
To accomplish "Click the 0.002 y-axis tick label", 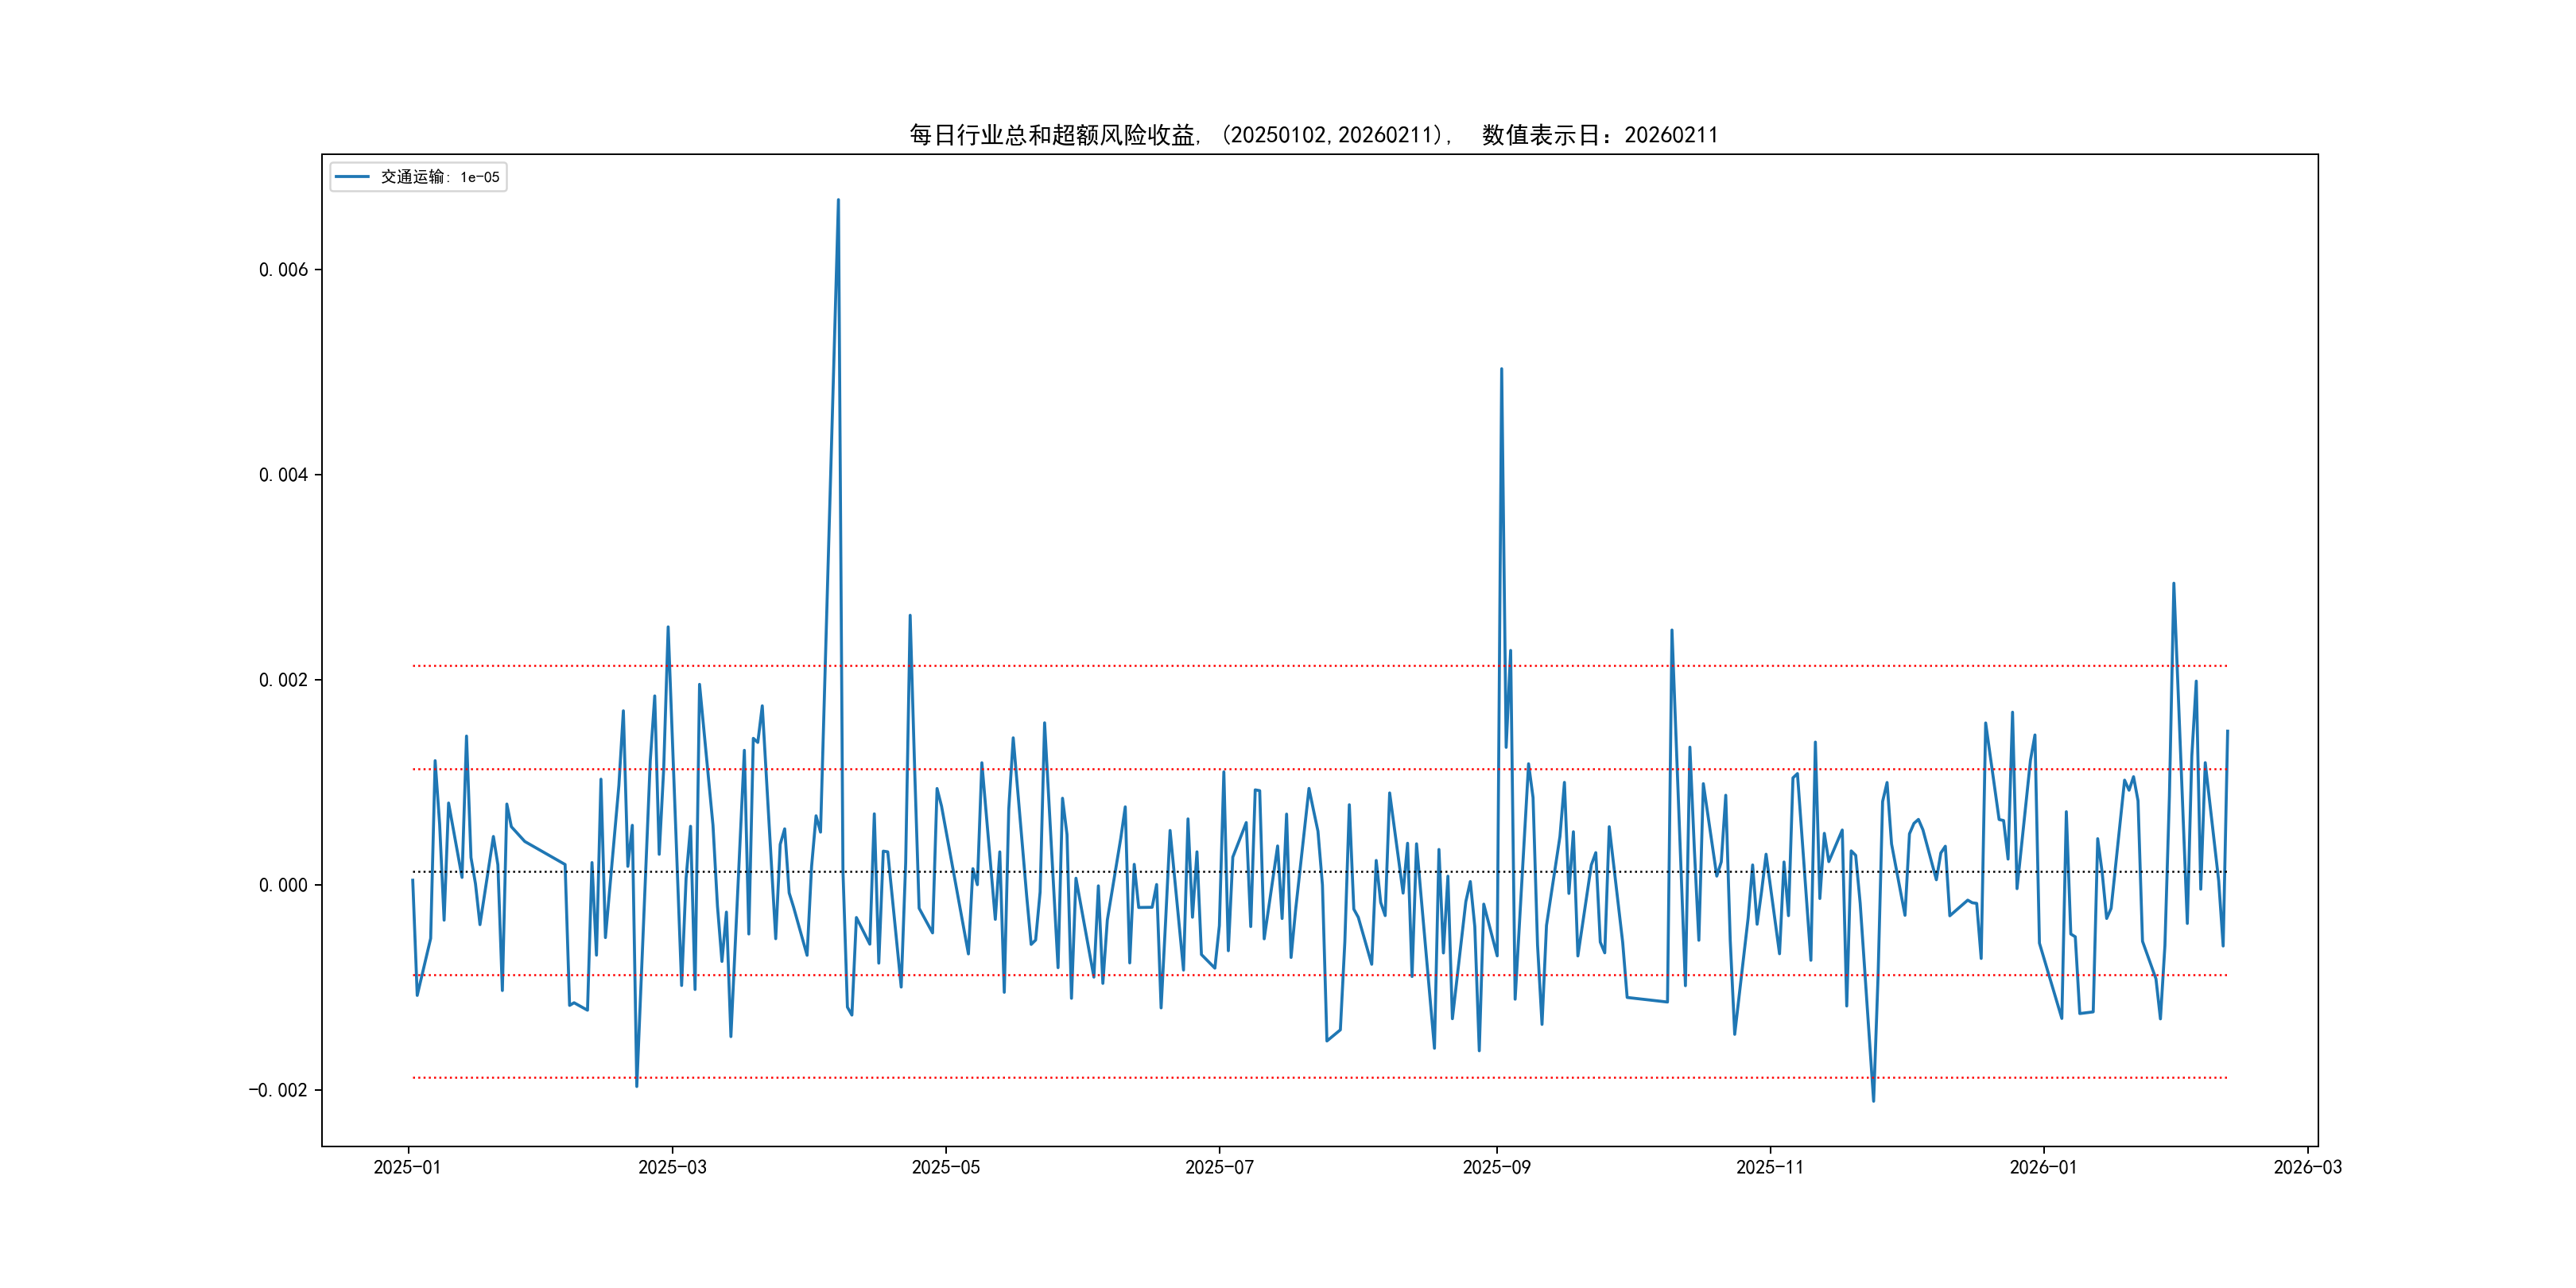I will pos(283,680).
